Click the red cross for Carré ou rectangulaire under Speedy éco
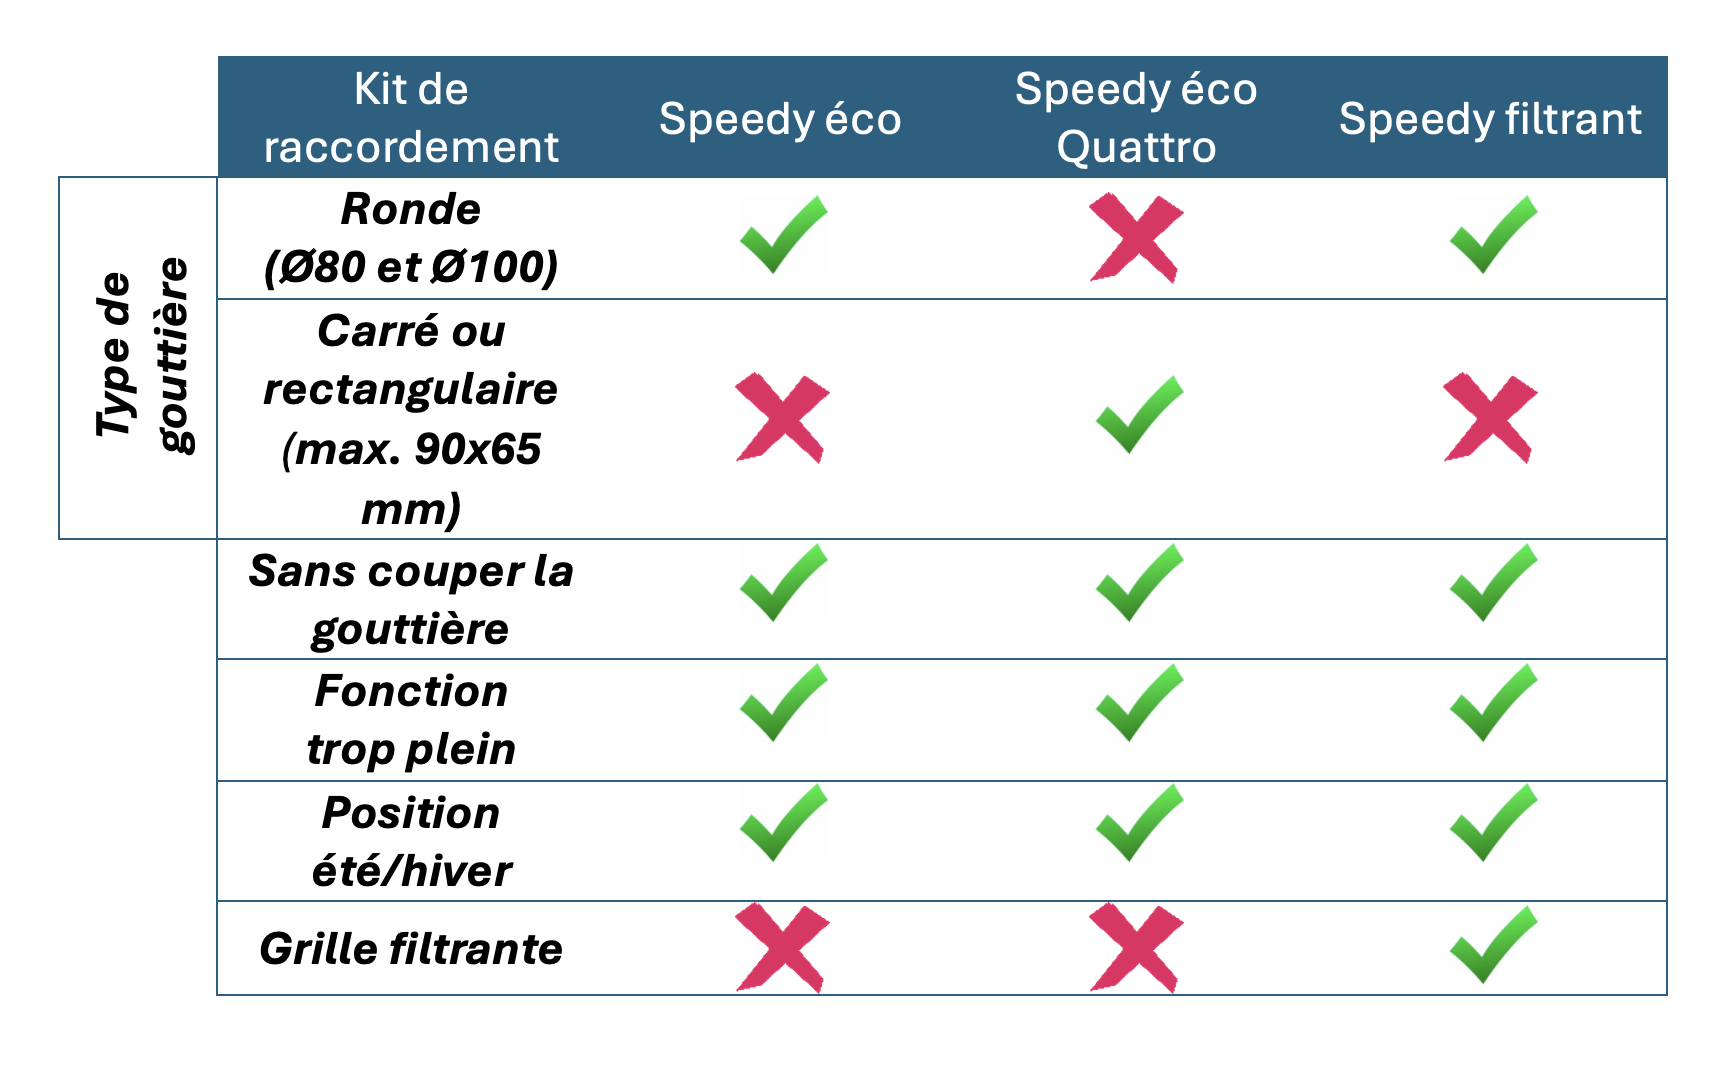Screen dimensions: 1732x1070 tap(782, 418)
